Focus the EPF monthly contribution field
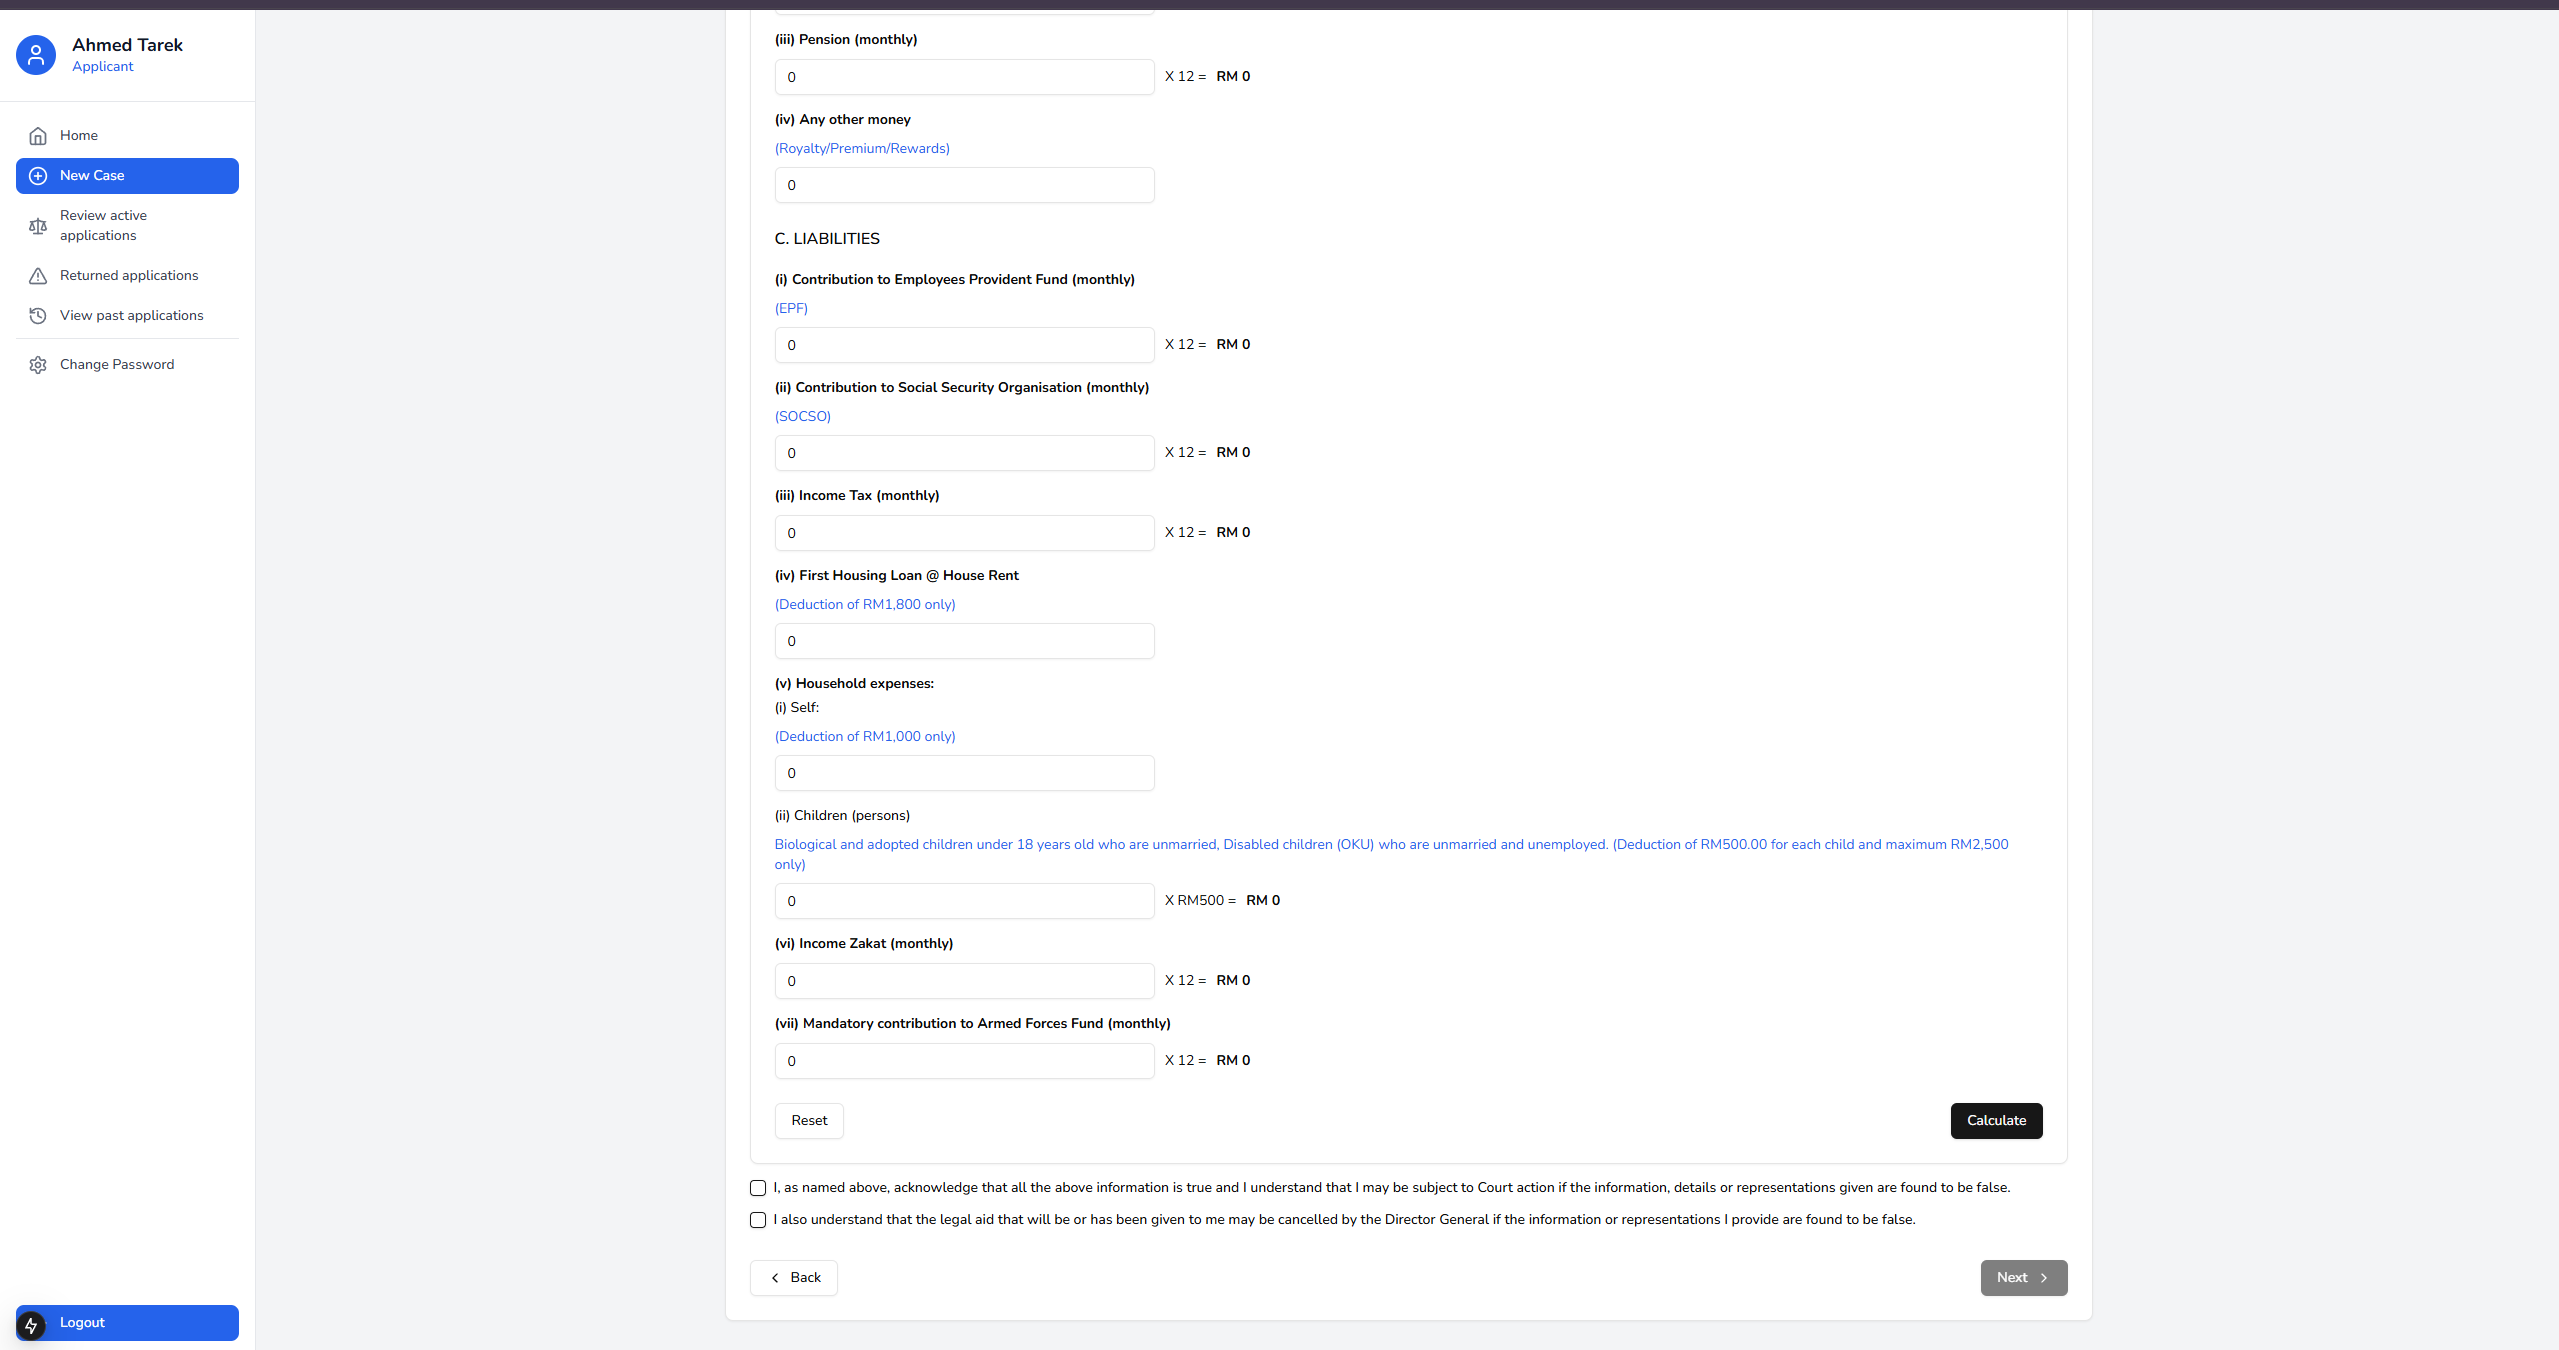 pyautogui.click(x=964, y=345)
